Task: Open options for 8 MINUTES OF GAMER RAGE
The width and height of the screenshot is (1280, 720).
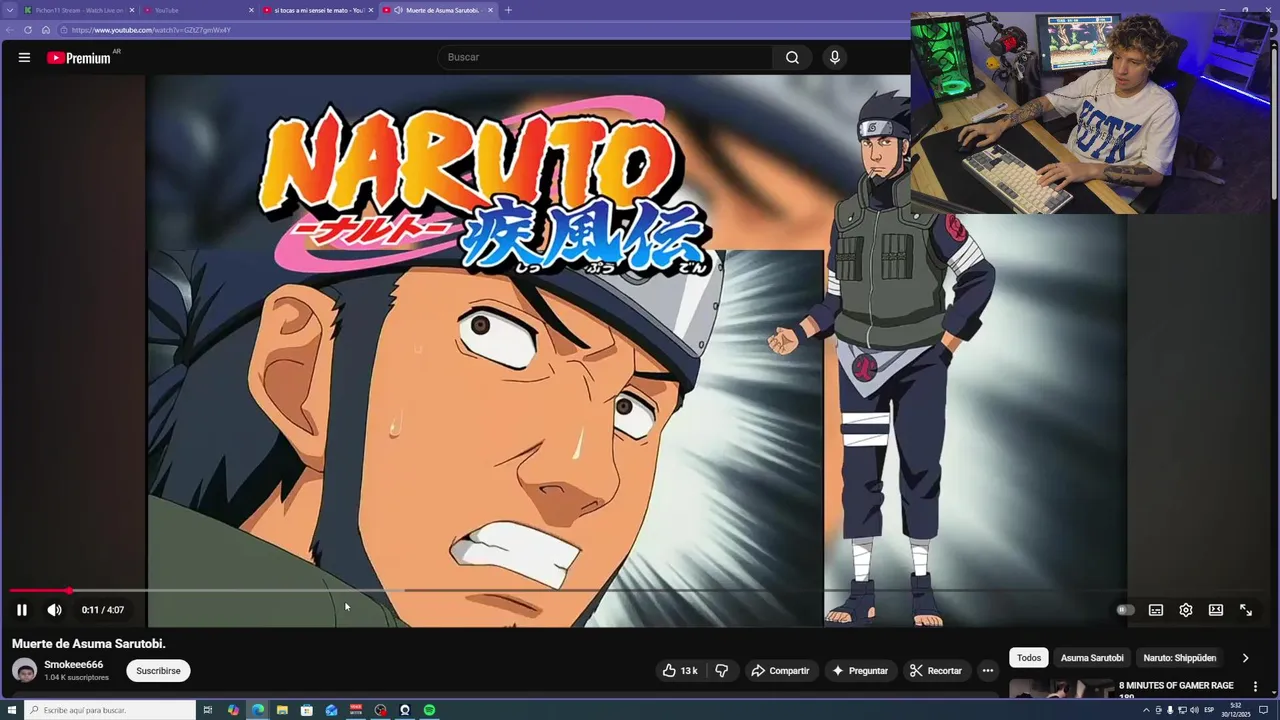Action: pyautogui.click(x=1255, y=687)
